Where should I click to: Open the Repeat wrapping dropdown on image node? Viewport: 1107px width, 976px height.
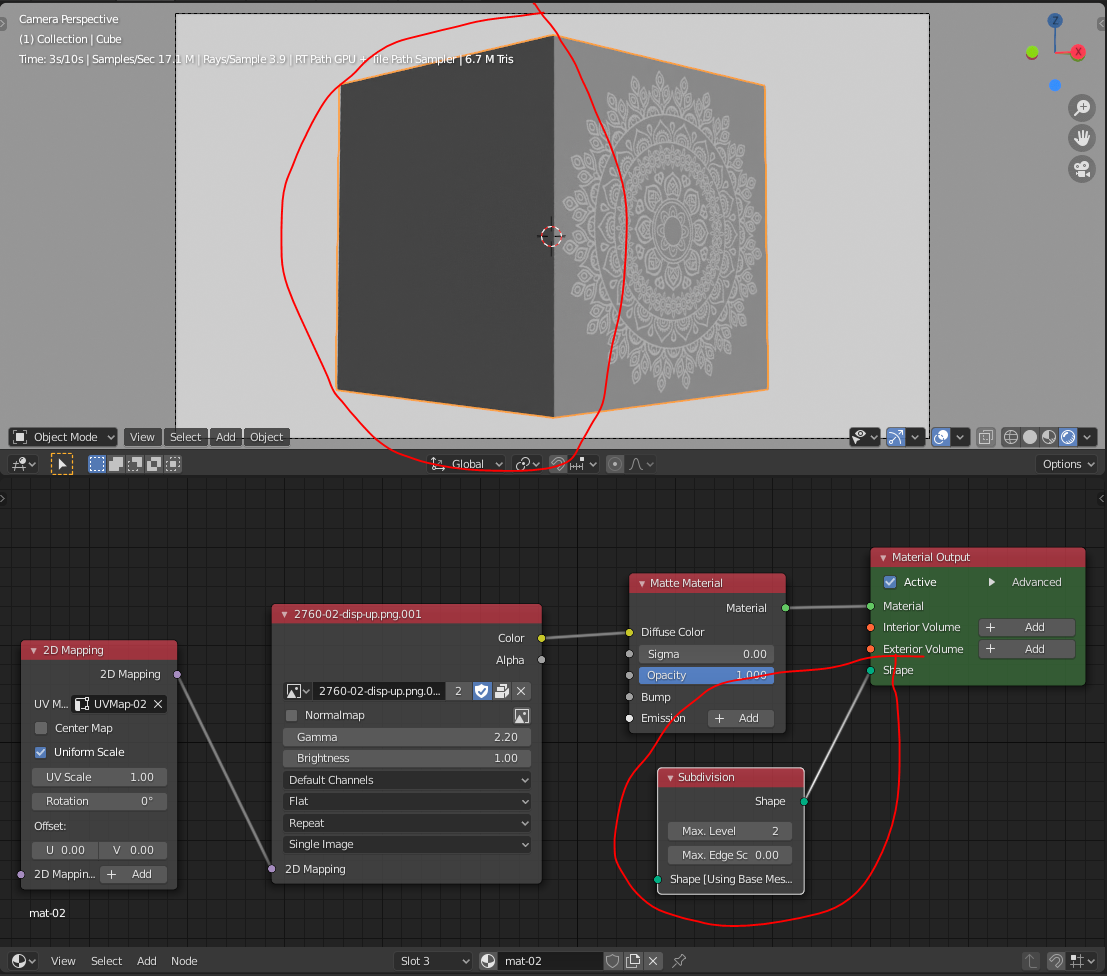coord(406,822)
